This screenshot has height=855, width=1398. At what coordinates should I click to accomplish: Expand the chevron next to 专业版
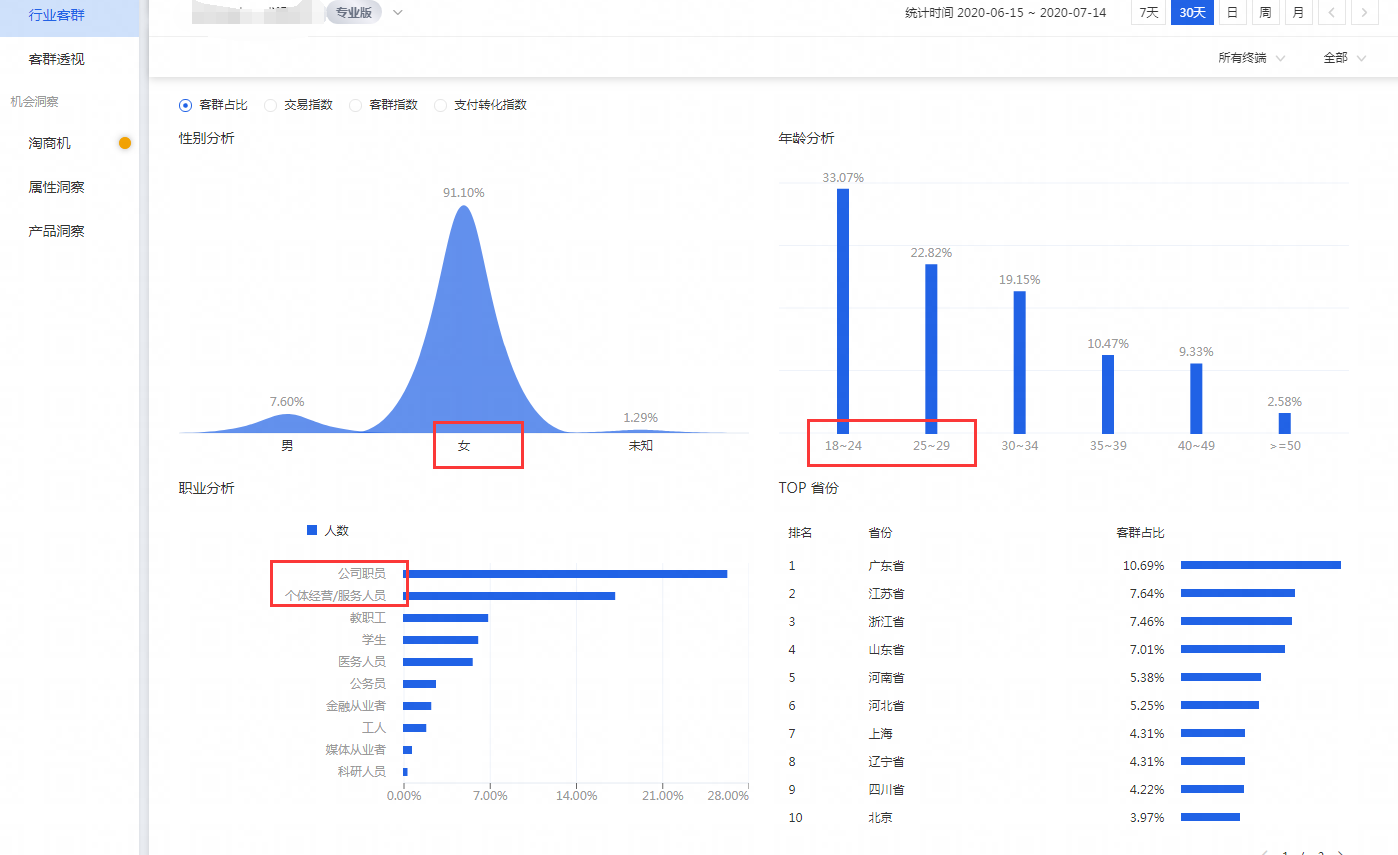click(398, 13)
